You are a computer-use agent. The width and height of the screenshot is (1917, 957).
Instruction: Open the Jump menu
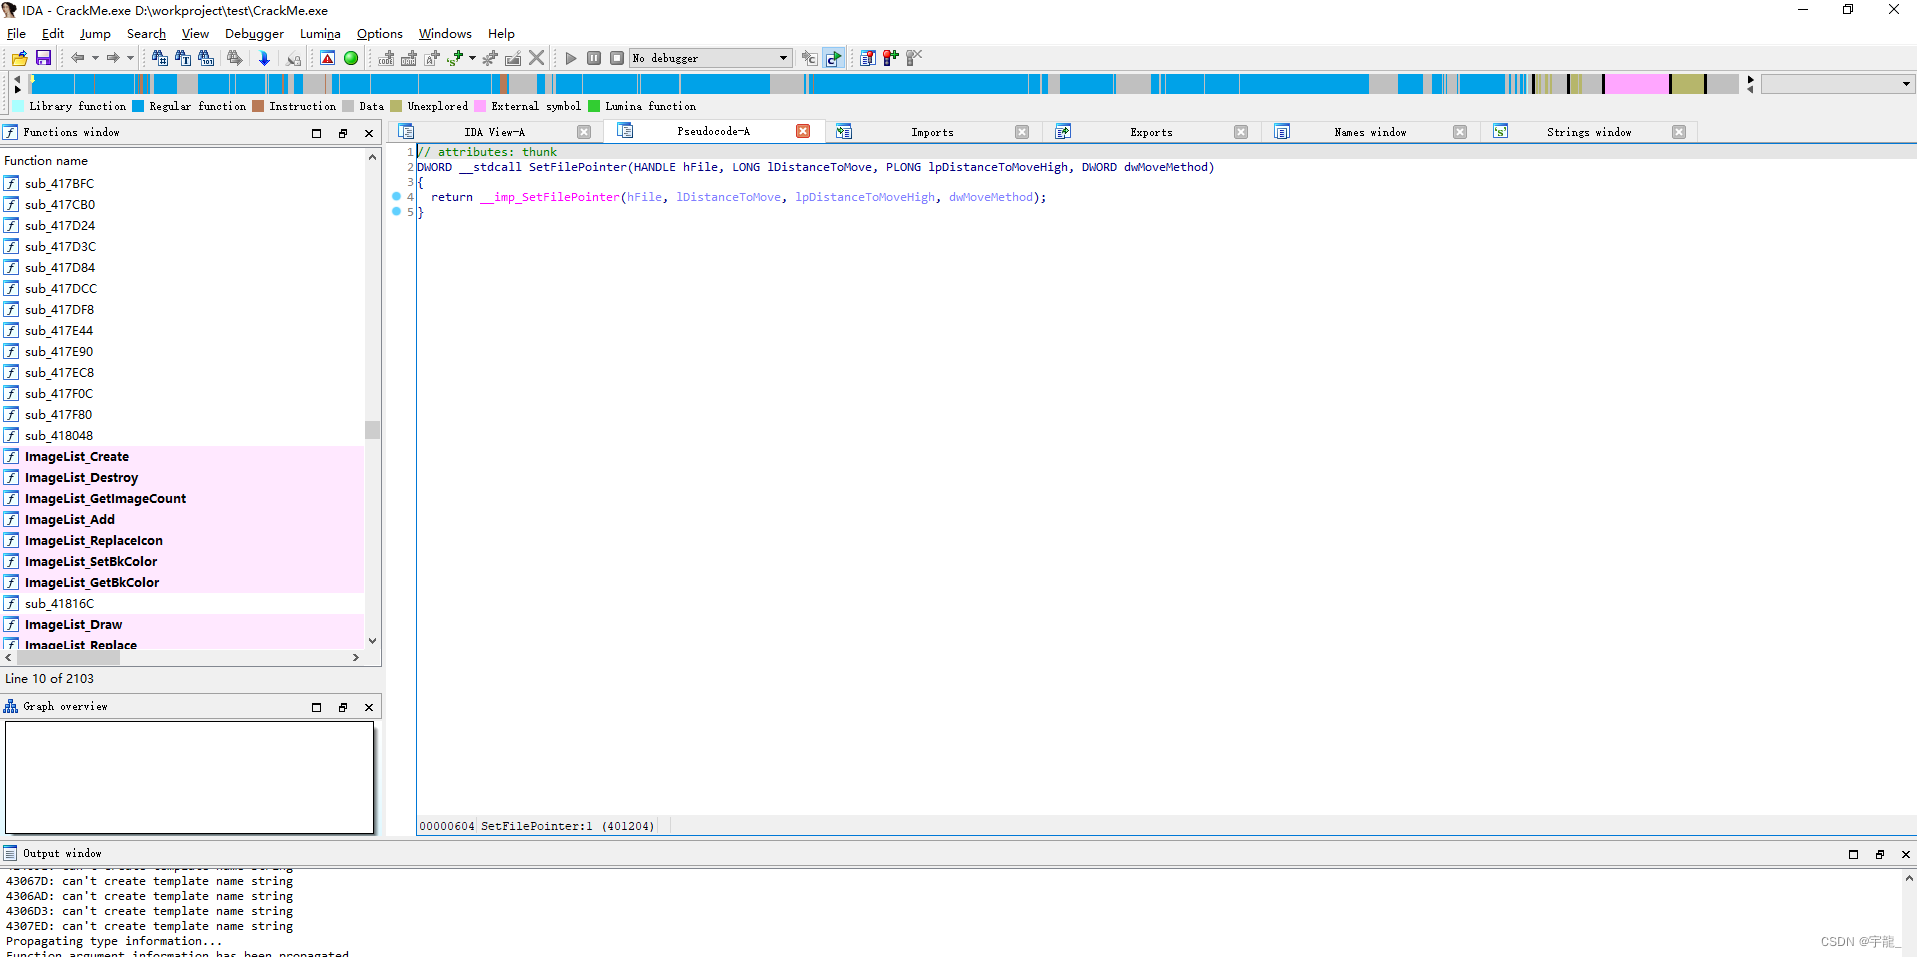coord(95,33)
